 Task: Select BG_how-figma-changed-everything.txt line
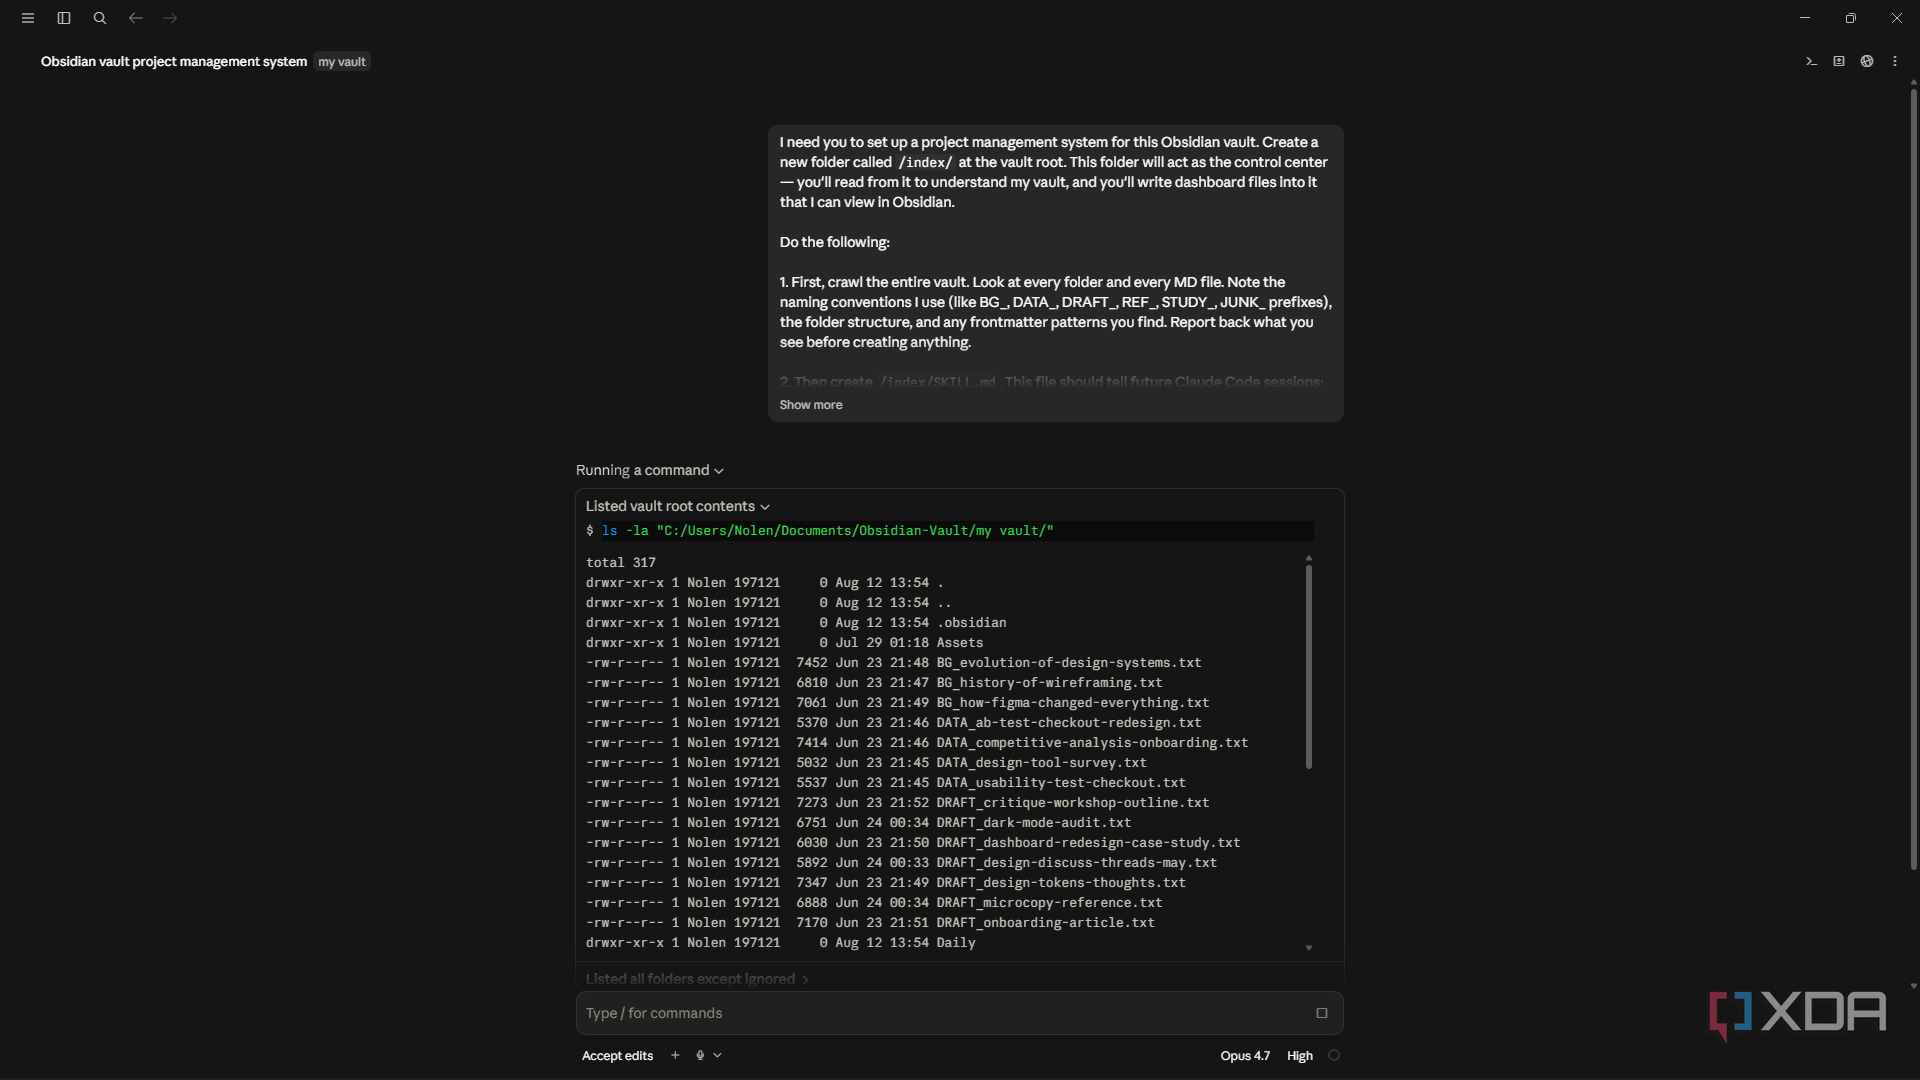click(x=897, y=703)
